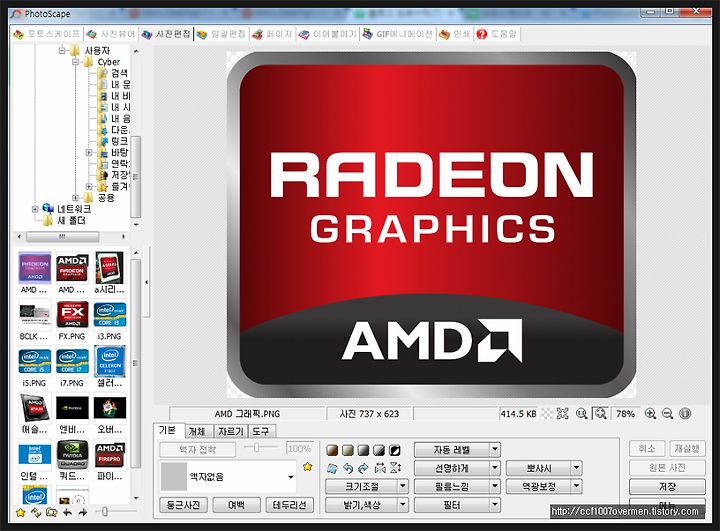
Task: Adjust the thumbnail size slider
Action: 105,511
